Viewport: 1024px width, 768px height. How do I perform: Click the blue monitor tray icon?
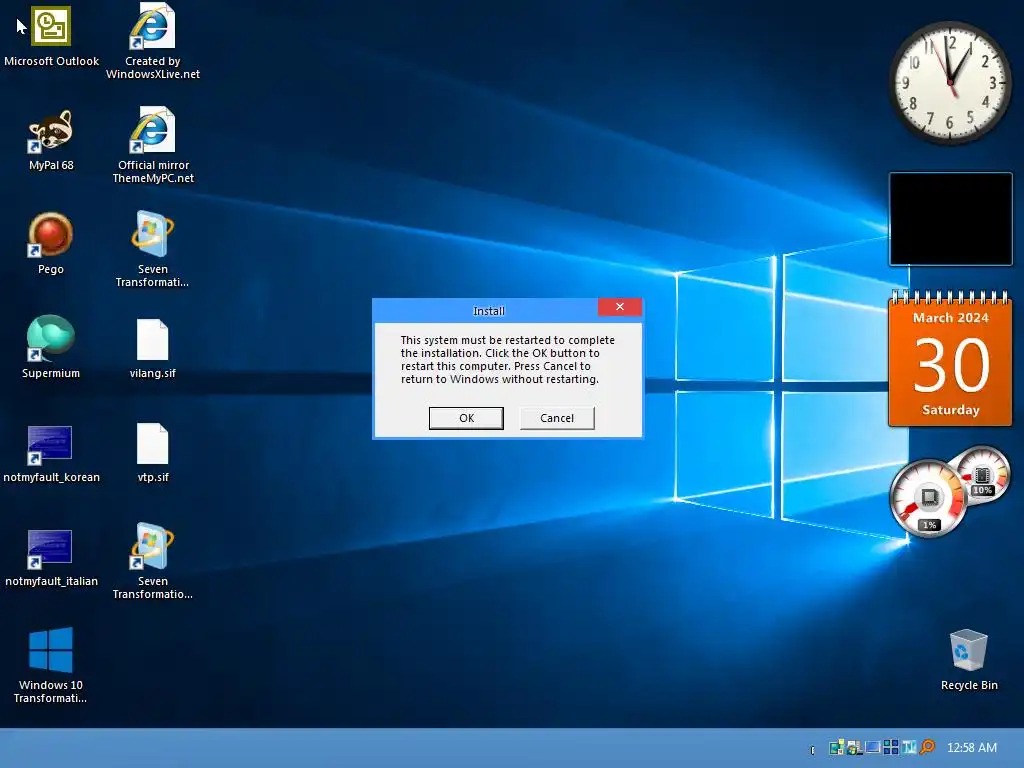(x=872, y=747)
